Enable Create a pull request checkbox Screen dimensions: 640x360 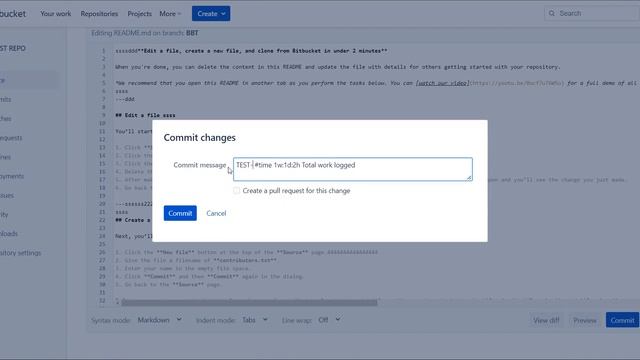[x=236, y=191]
